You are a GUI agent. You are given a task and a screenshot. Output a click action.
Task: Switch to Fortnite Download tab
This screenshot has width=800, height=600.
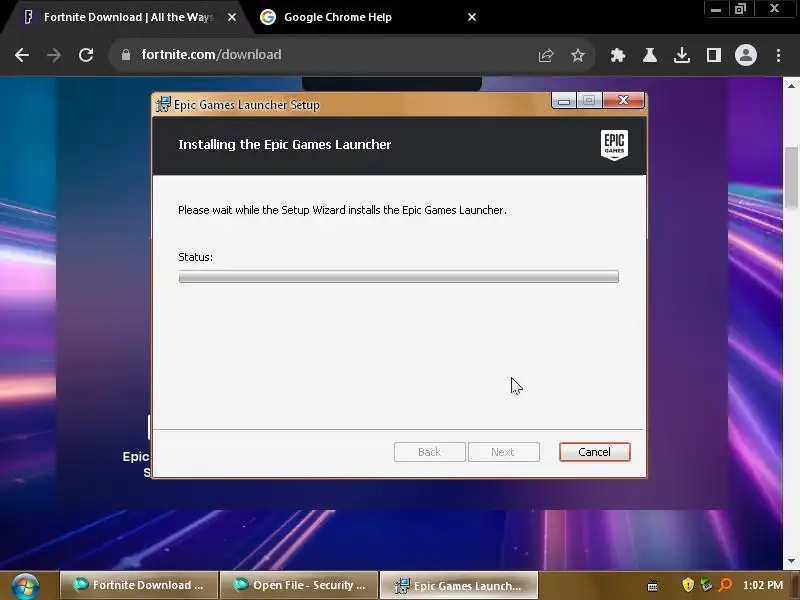(x=128, y=17)
